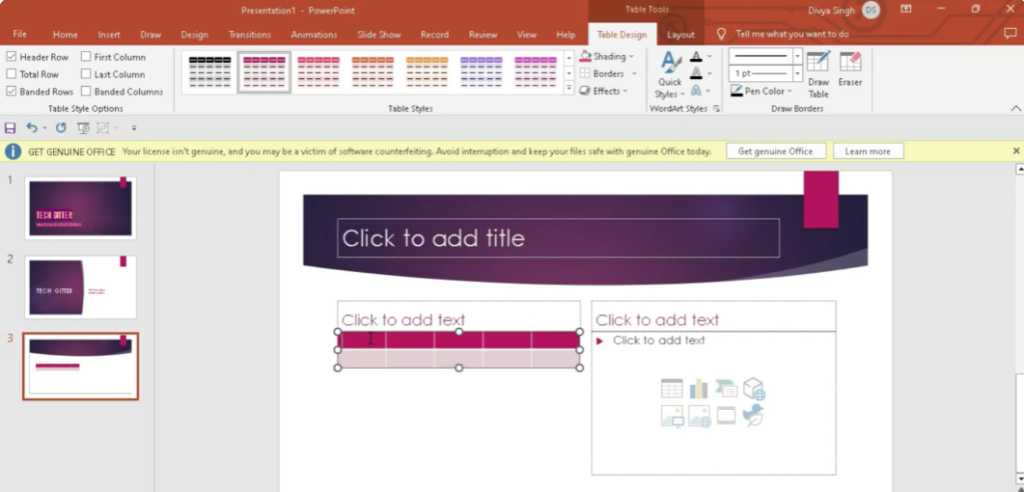Image resolution: width=1024 pixels, height=492 pixels.
Task: Click the Learn more button
Action: [x=867, y=151]
